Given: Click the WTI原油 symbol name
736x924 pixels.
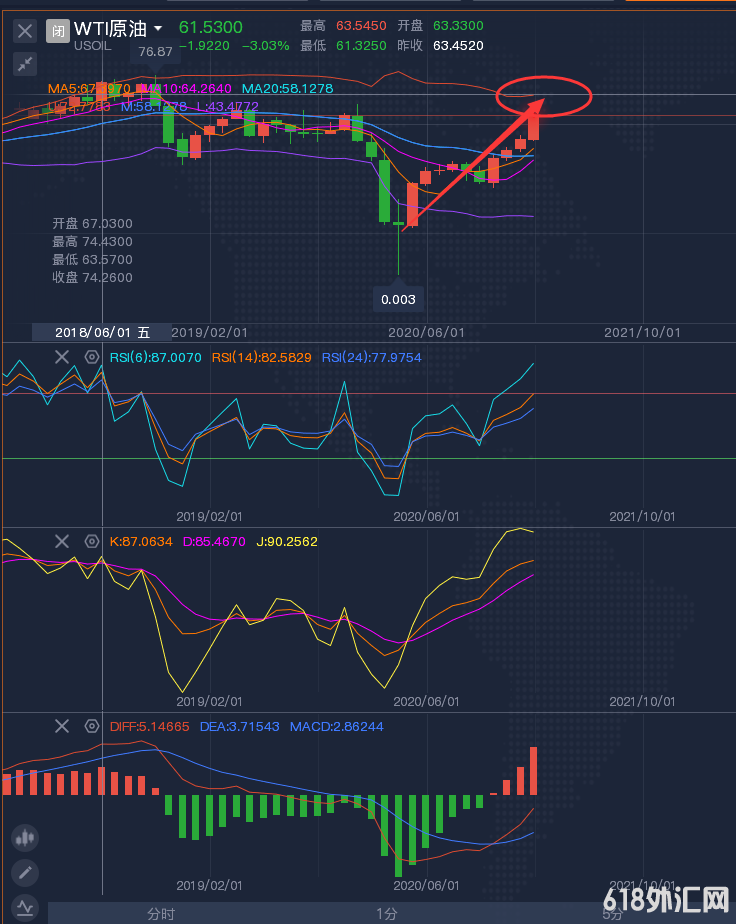Looking at the screenshot, I should pyautogui.click(x=110, y=28).
